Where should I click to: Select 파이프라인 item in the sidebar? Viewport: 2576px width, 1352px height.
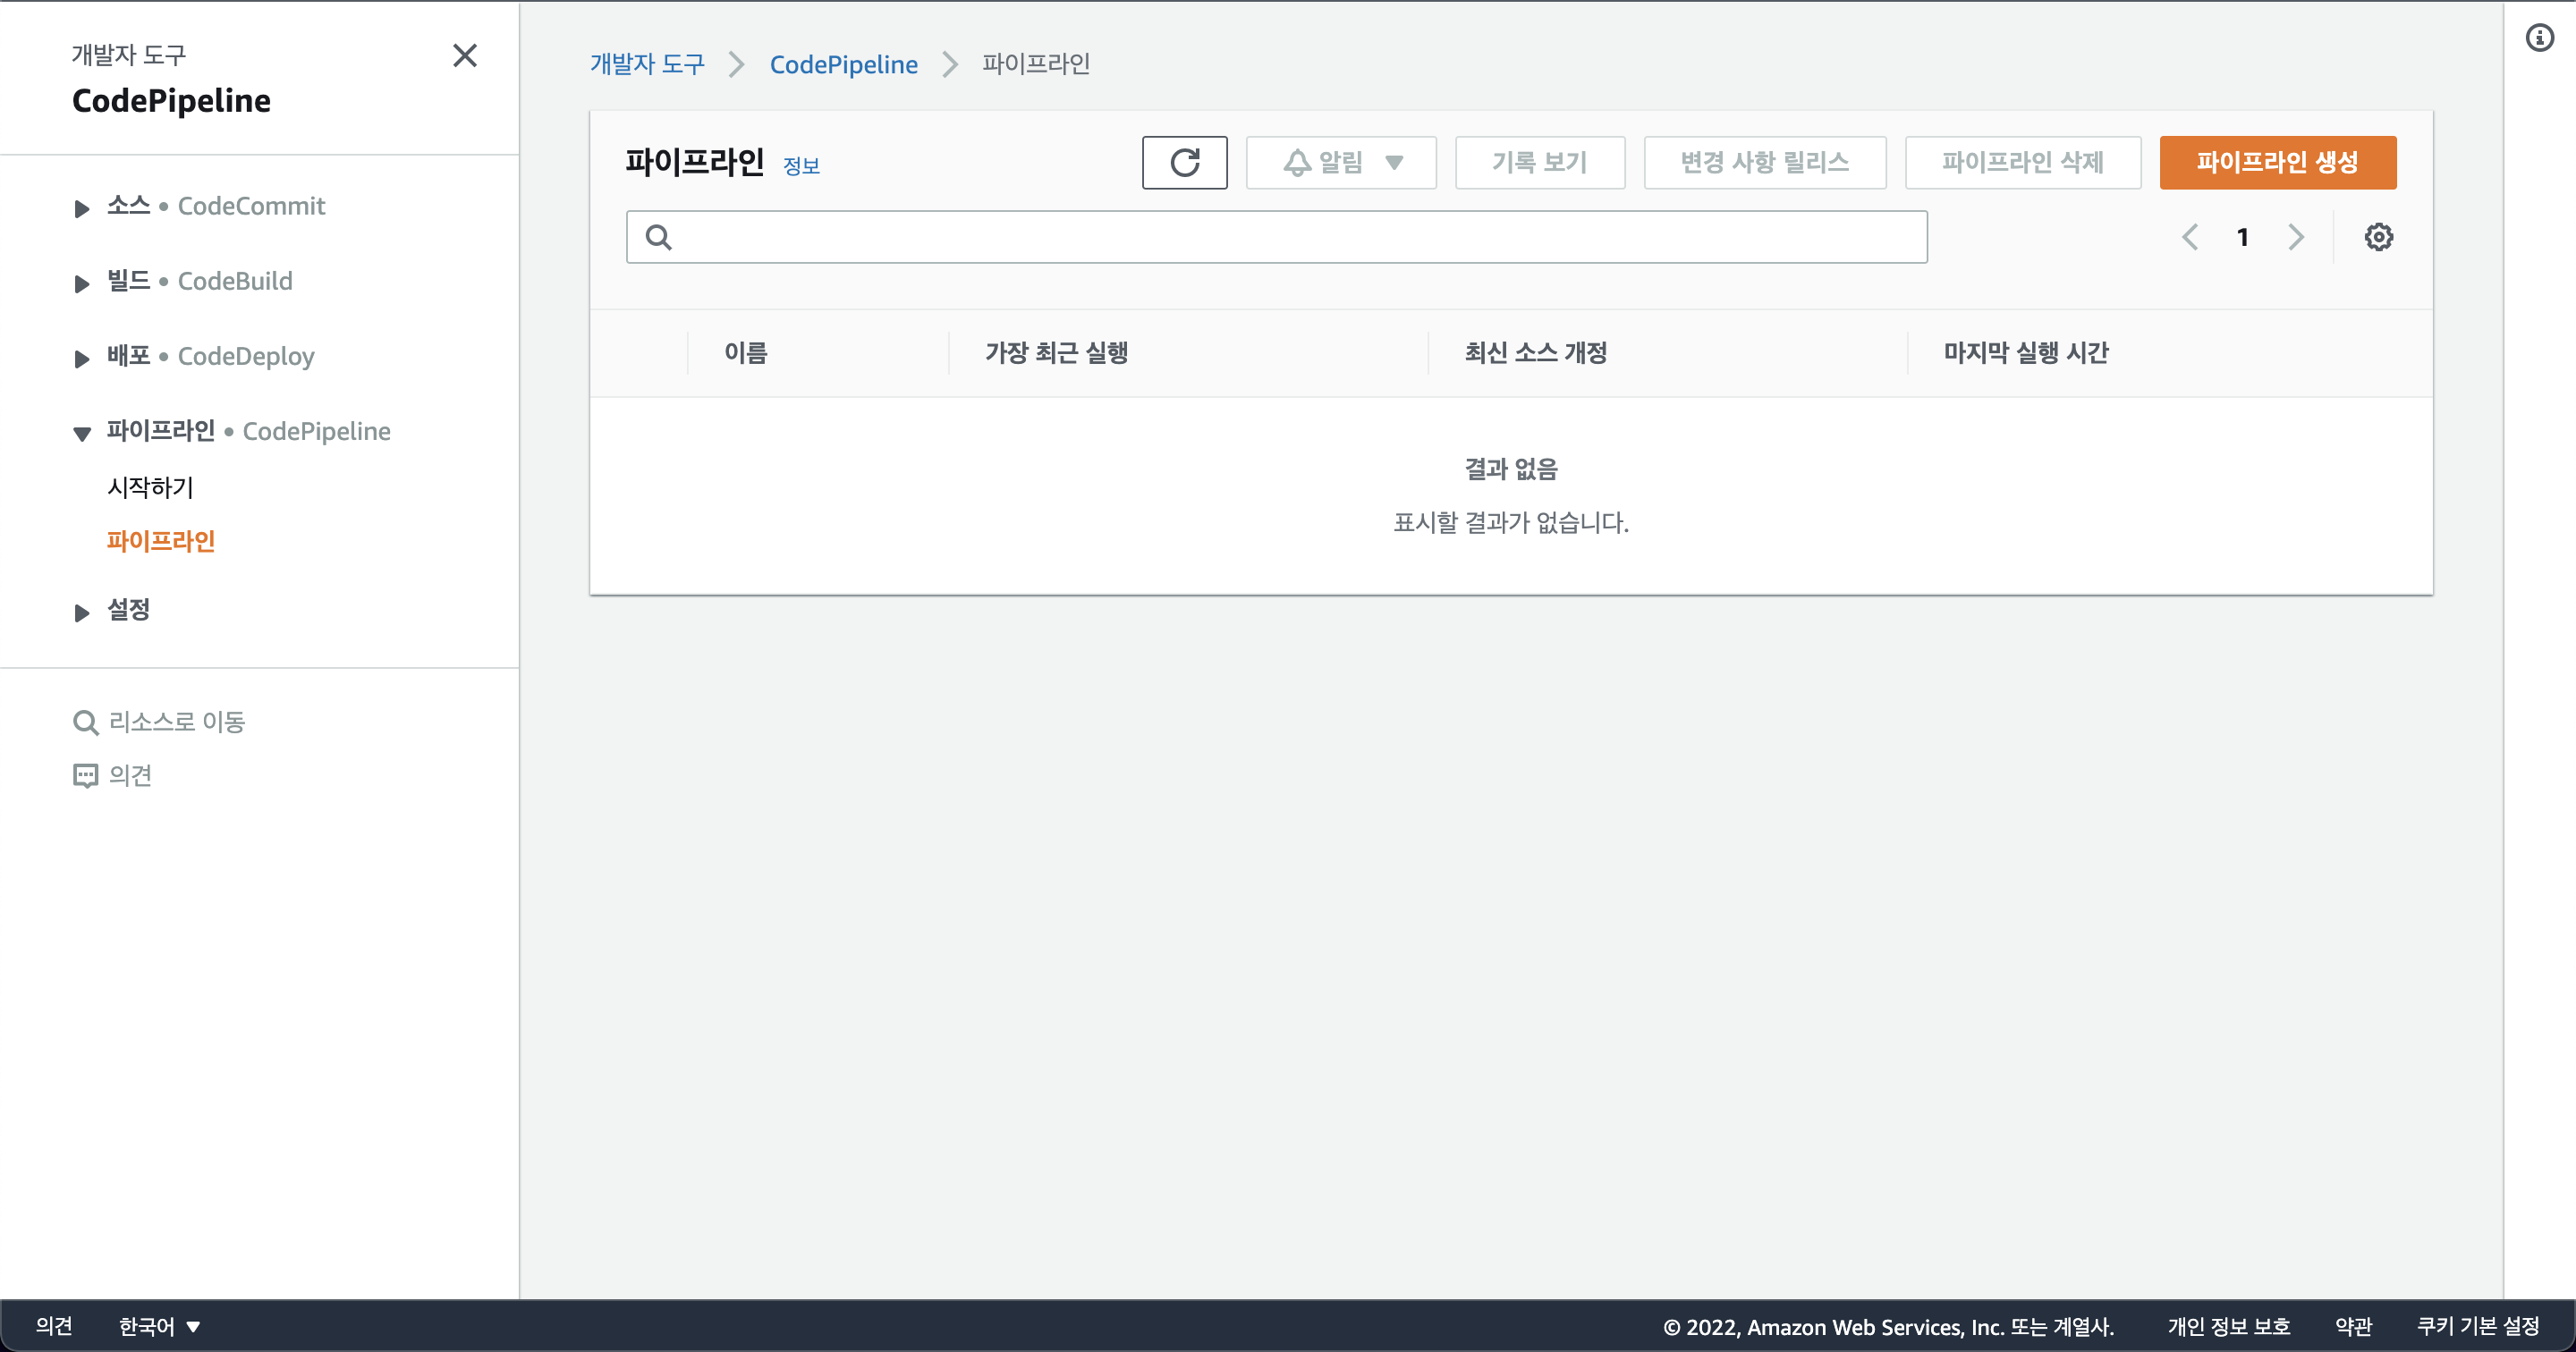(x=161, y=541)
